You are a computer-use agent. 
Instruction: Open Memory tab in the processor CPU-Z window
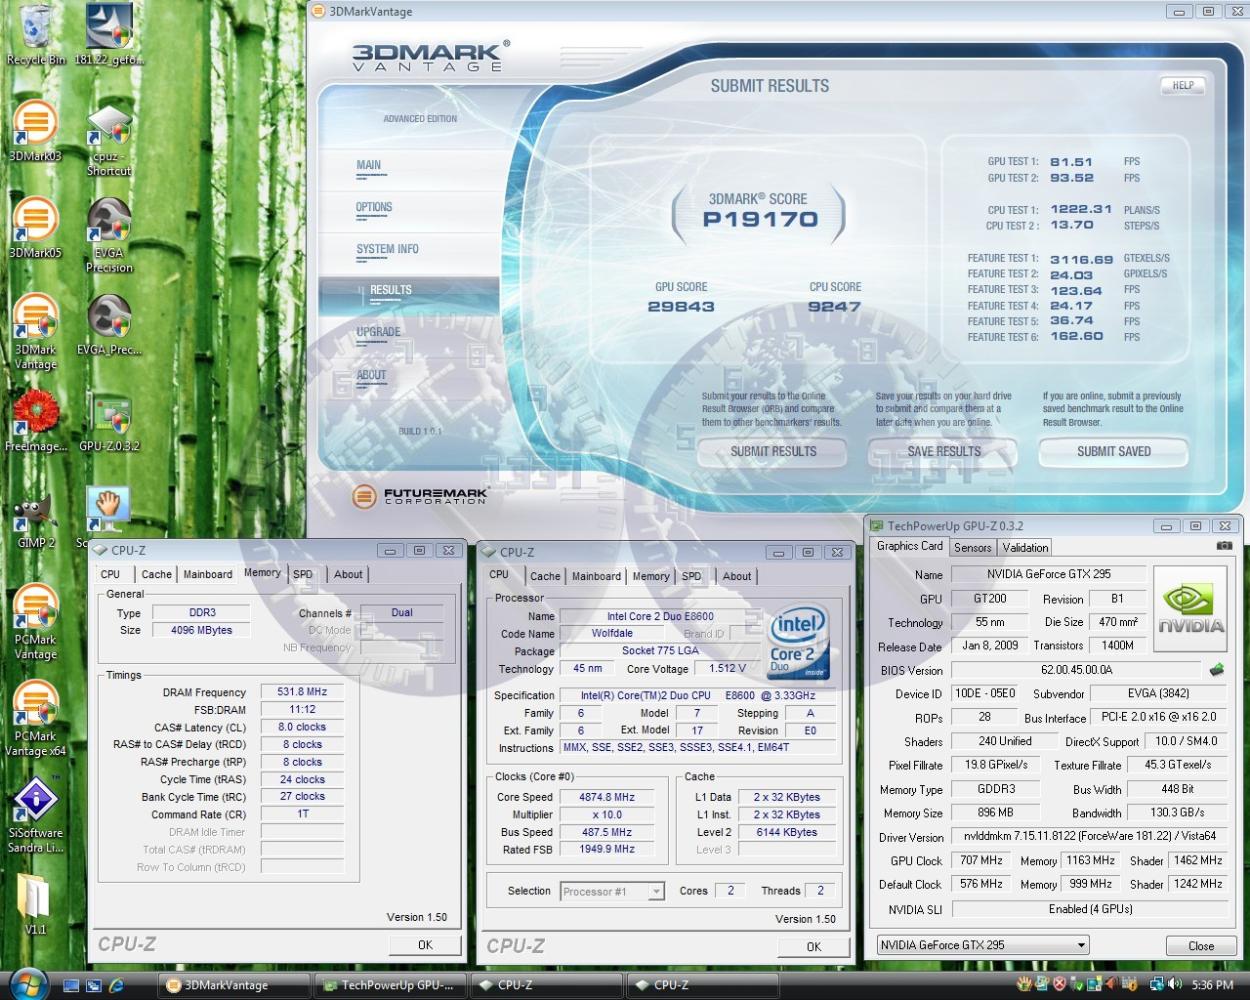651,576
